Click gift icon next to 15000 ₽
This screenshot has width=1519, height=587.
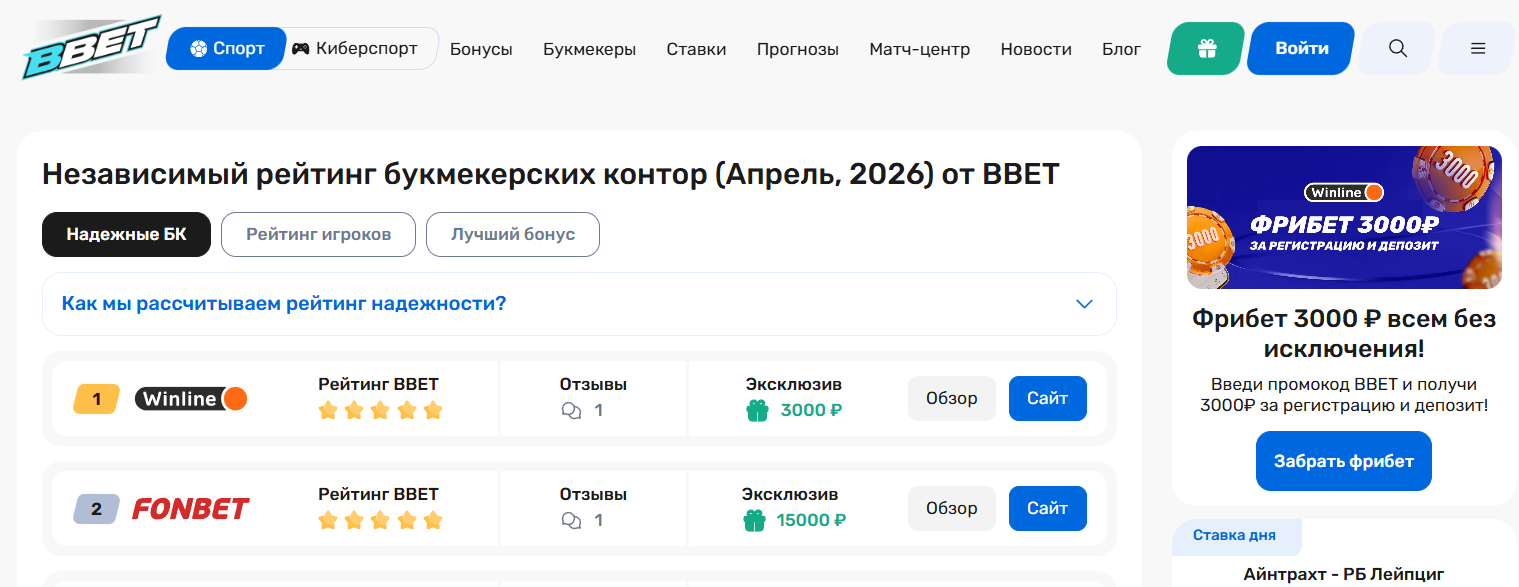(753, 520)
